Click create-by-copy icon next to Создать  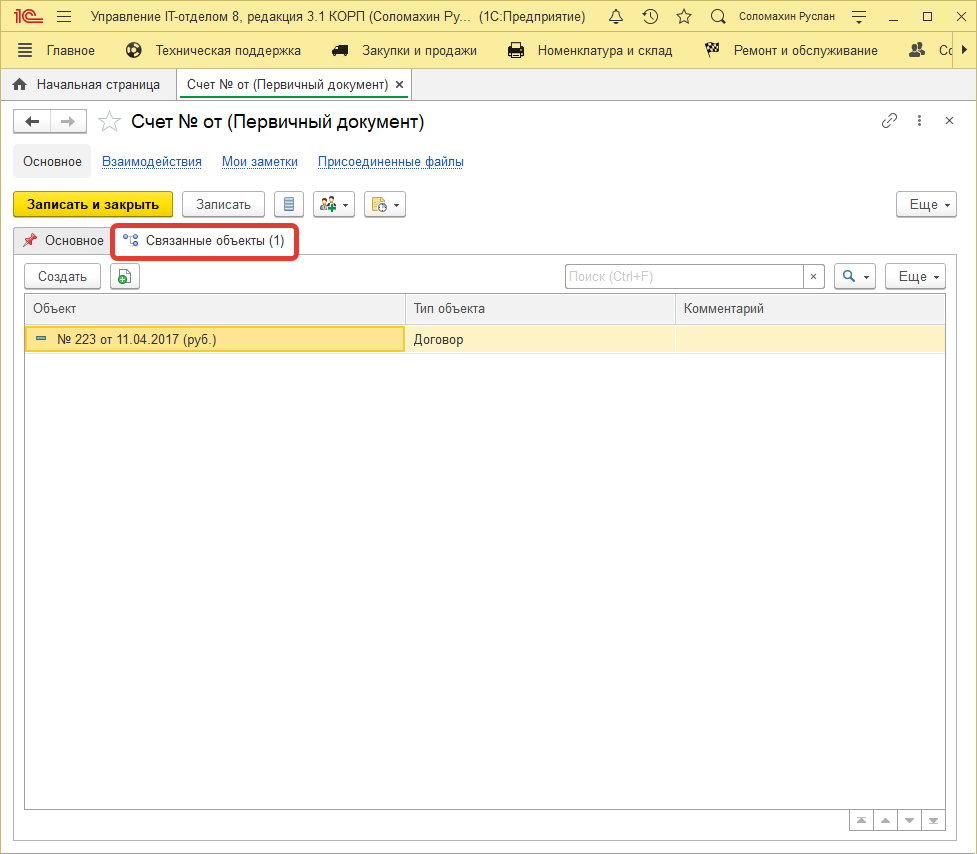point(125,277)
